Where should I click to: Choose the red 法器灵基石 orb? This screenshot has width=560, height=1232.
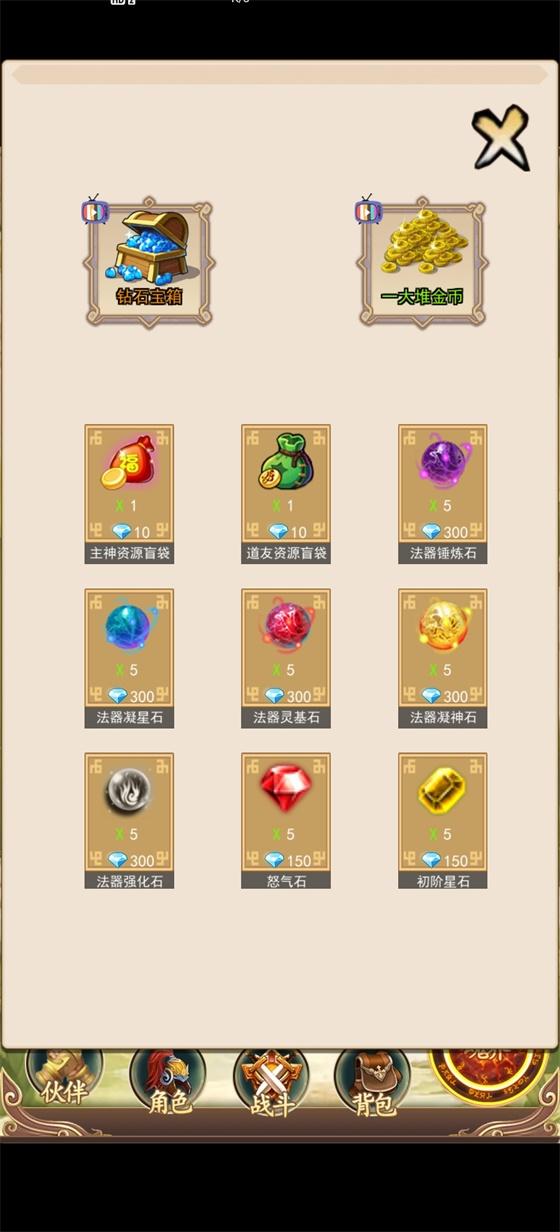tap(286, 658)
